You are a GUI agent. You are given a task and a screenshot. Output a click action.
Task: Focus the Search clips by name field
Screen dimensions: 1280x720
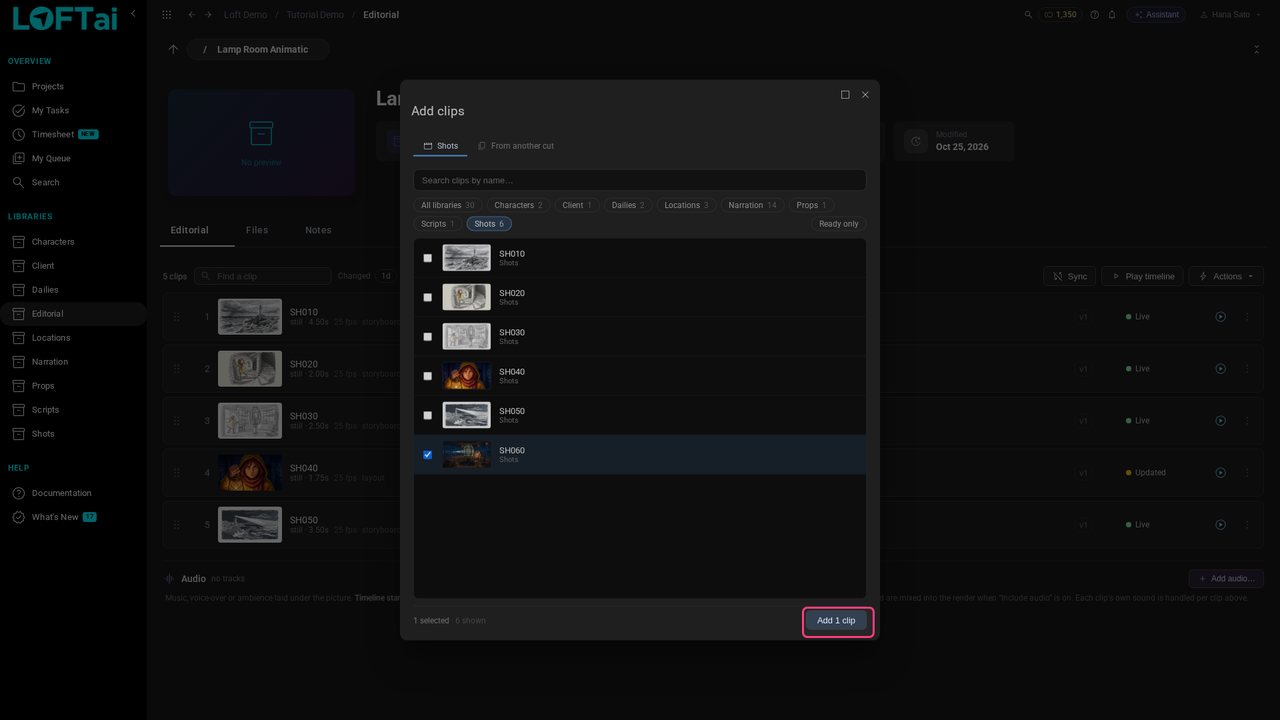(x=640, y=181)
